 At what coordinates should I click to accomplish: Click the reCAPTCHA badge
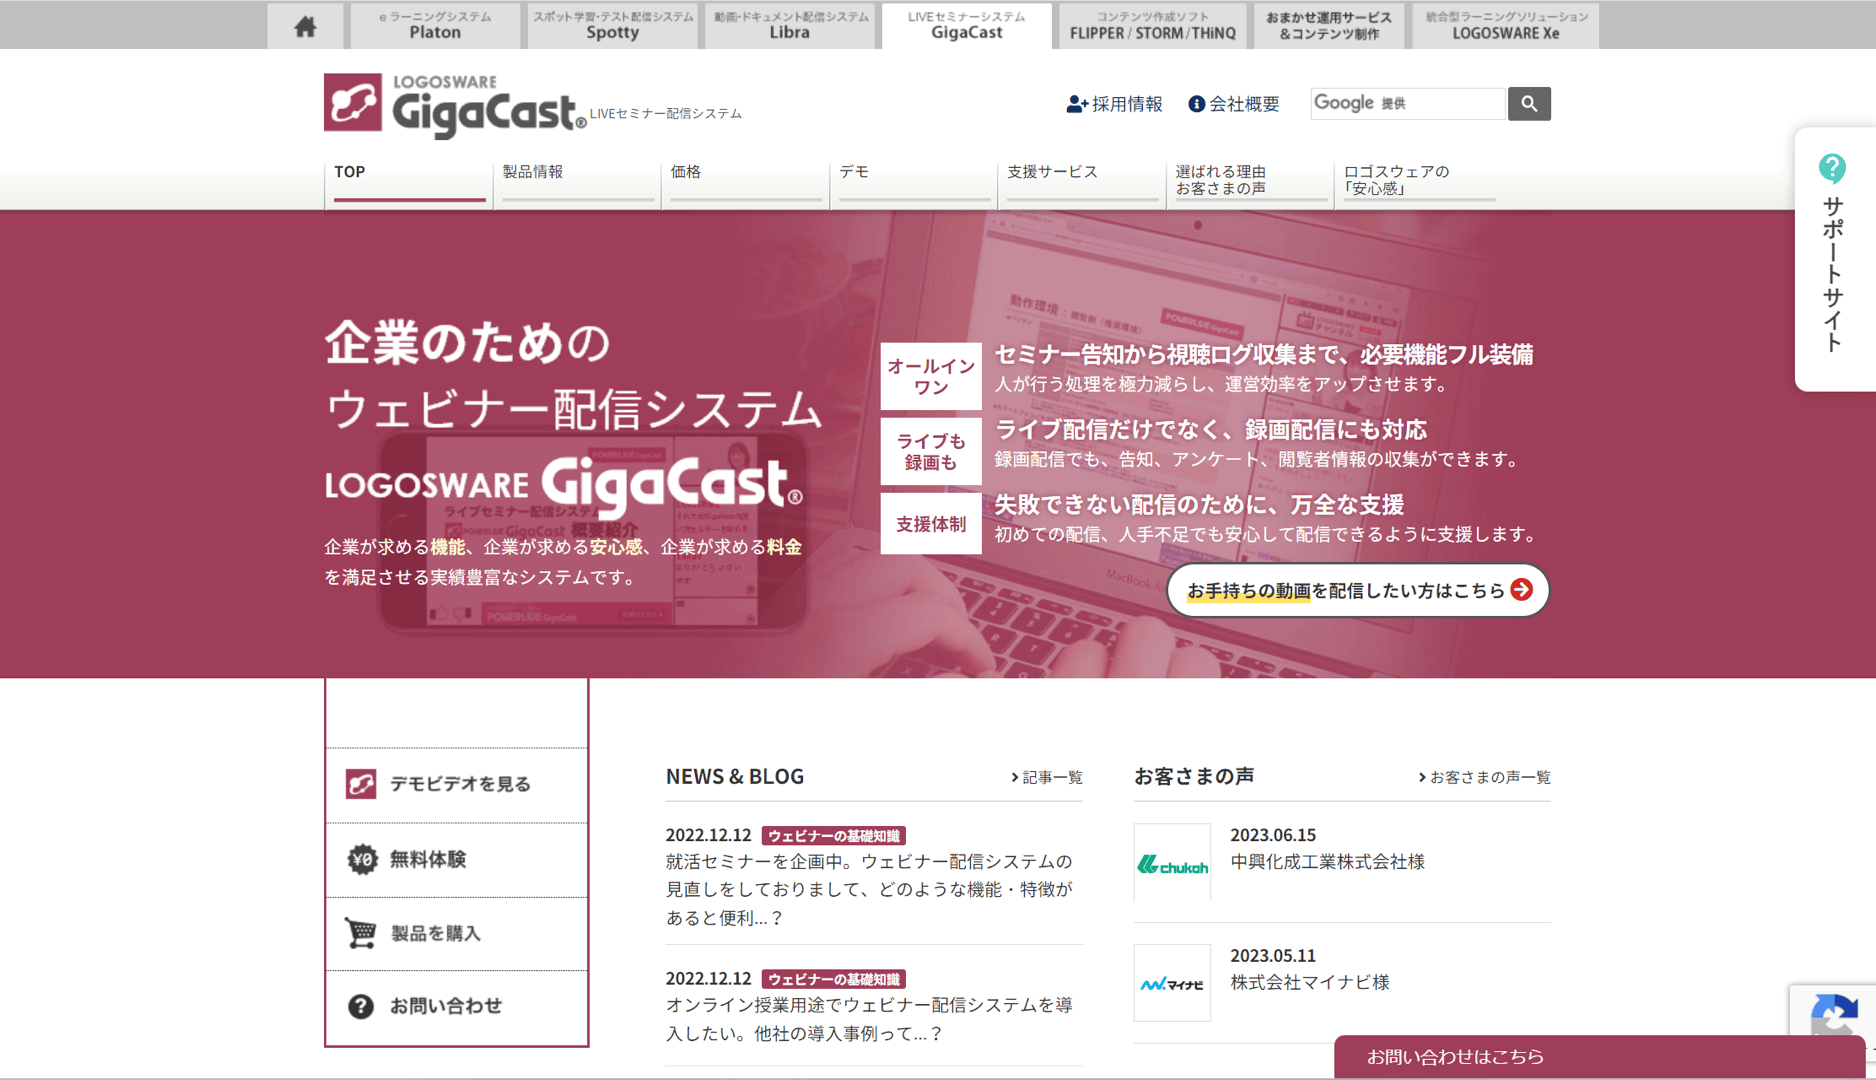click(x=1832, y=1012)
